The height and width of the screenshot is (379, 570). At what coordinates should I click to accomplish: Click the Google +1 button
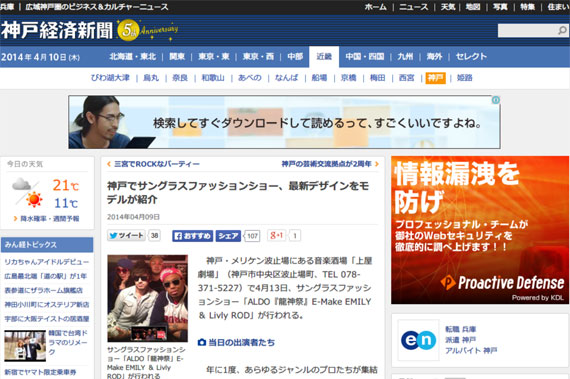tap(277, 235)
